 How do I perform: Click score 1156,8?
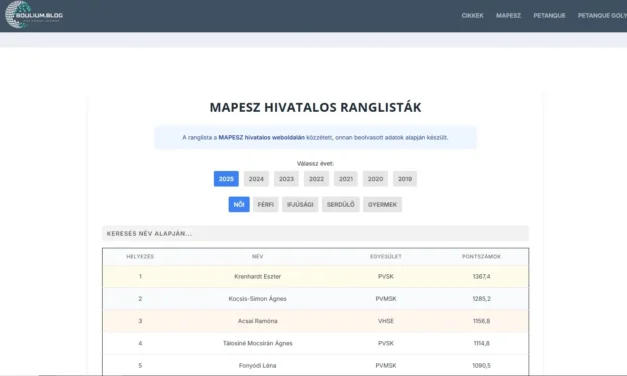481,321
